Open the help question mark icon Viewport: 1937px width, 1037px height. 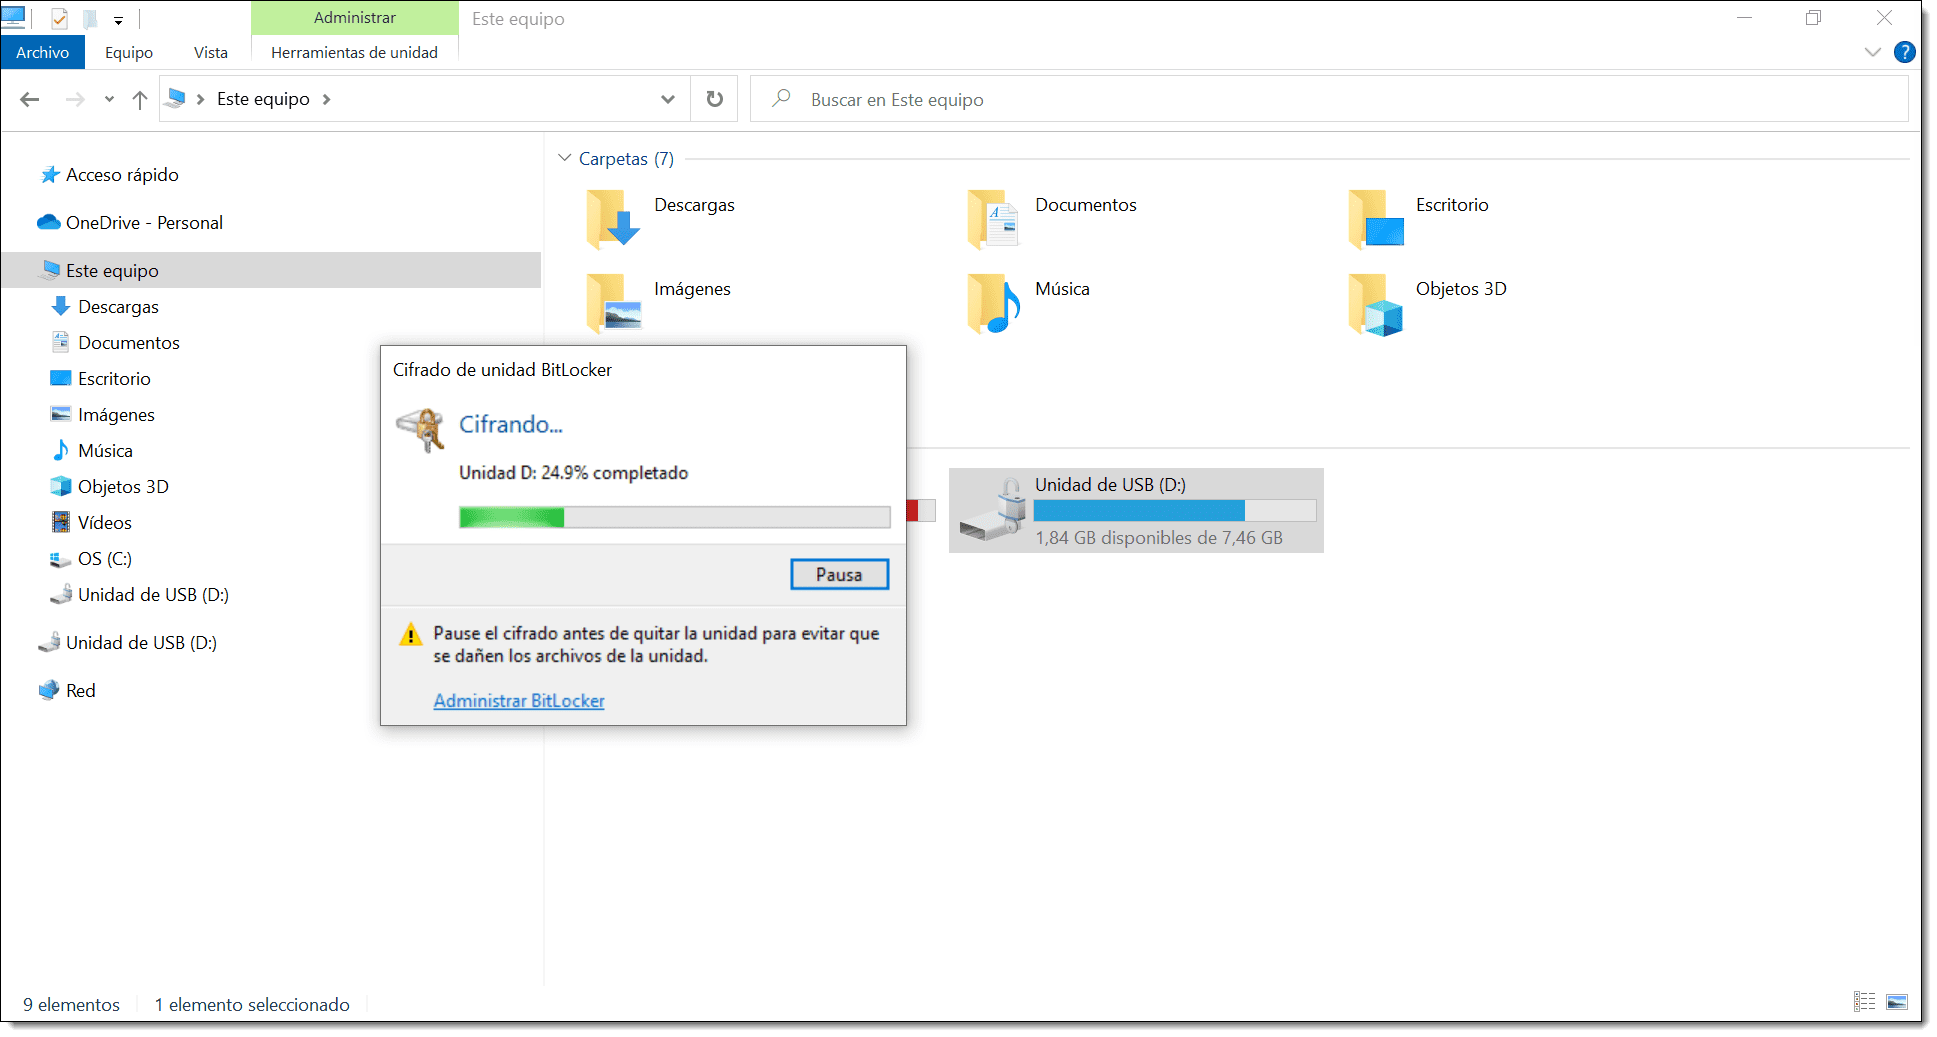pos(1905,52)
